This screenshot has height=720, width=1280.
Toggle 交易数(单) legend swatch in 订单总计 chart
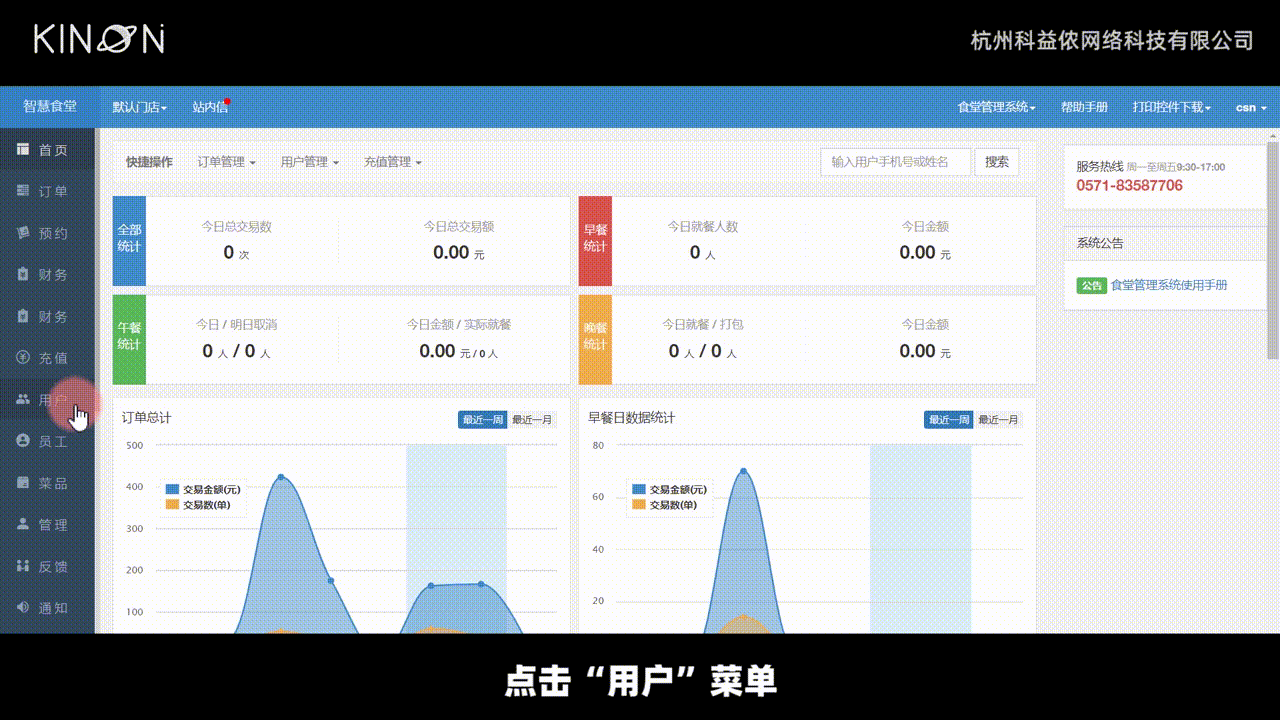point(172,505)
